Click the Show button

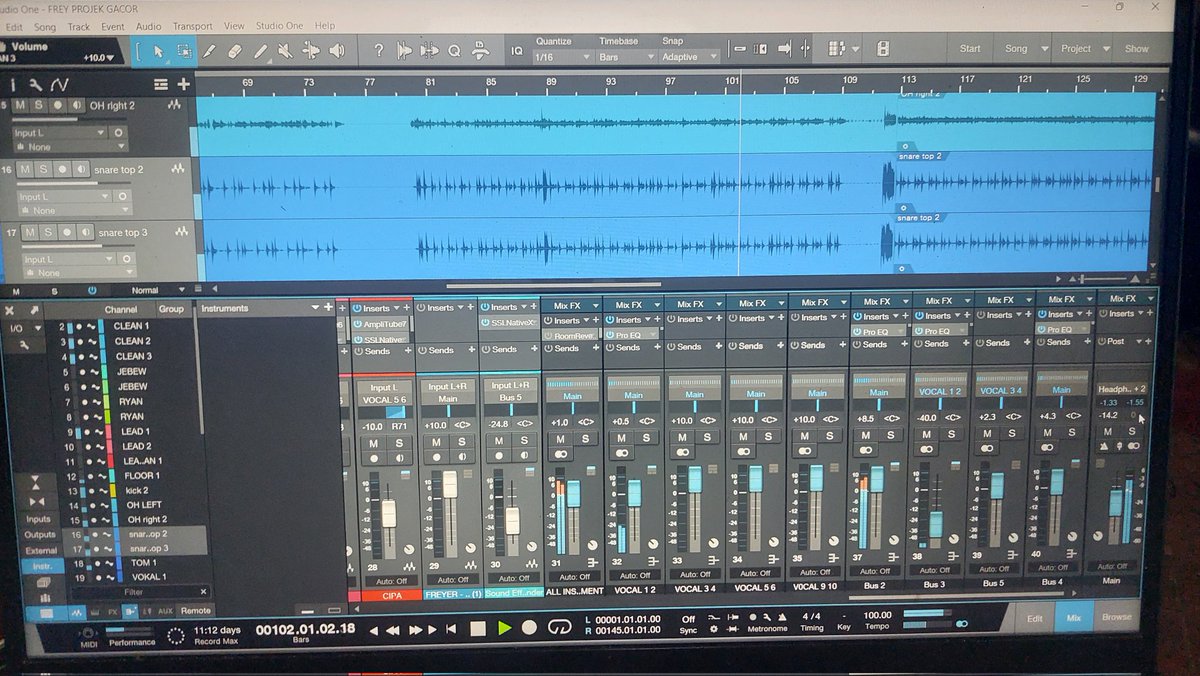1136,48
